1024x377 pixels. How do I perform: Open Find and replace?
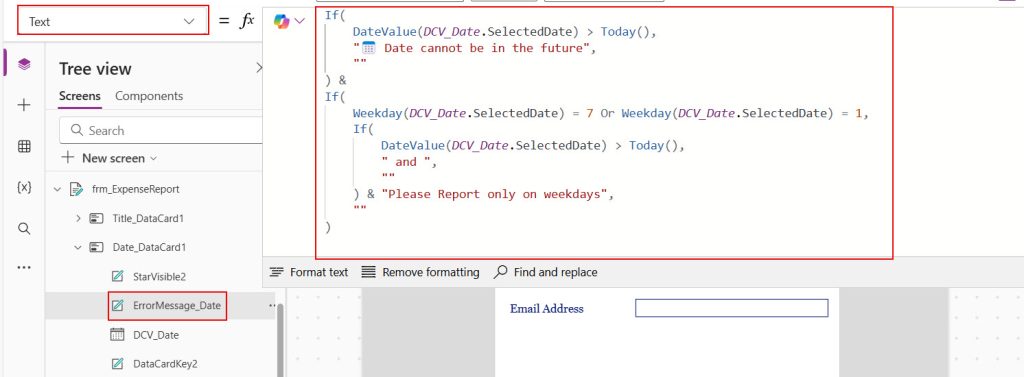545,272
